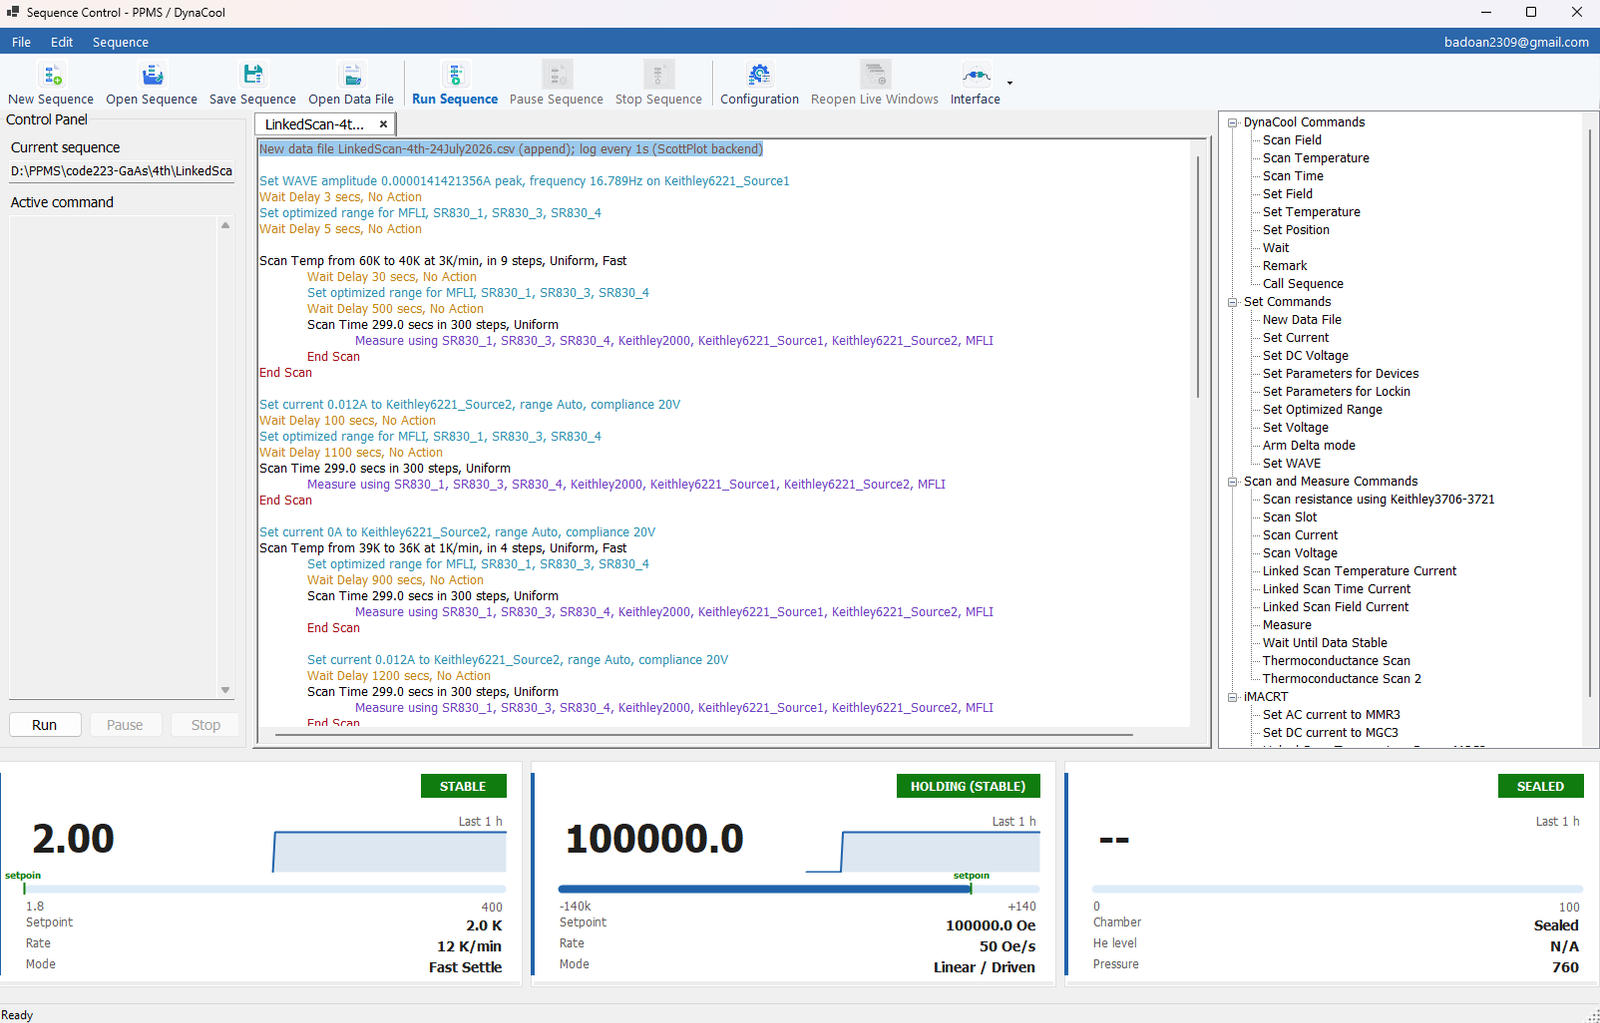Image resolution: width=1600 pixels, height=1023 pixels.
Task: Click the temperature setpoint range bar
Action: pos(265,889)
